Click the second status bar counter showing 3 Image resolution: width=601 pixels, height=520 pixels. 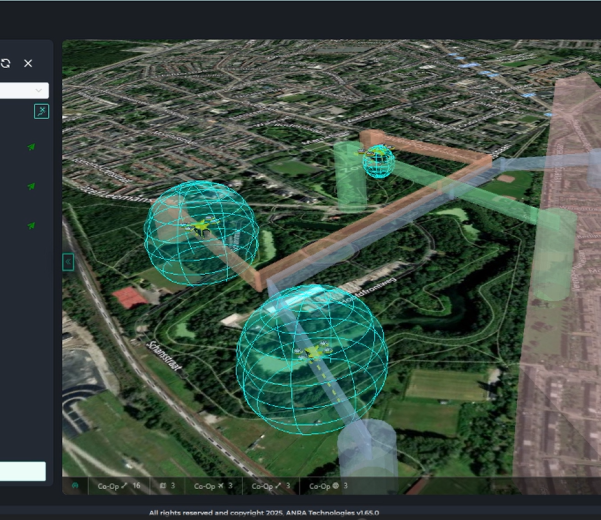[167, 486]
